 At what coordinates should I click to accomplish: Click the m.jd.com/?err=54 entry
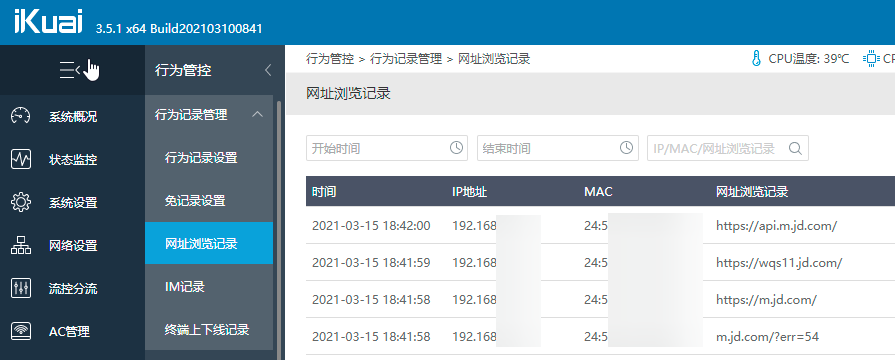[767, 337]
